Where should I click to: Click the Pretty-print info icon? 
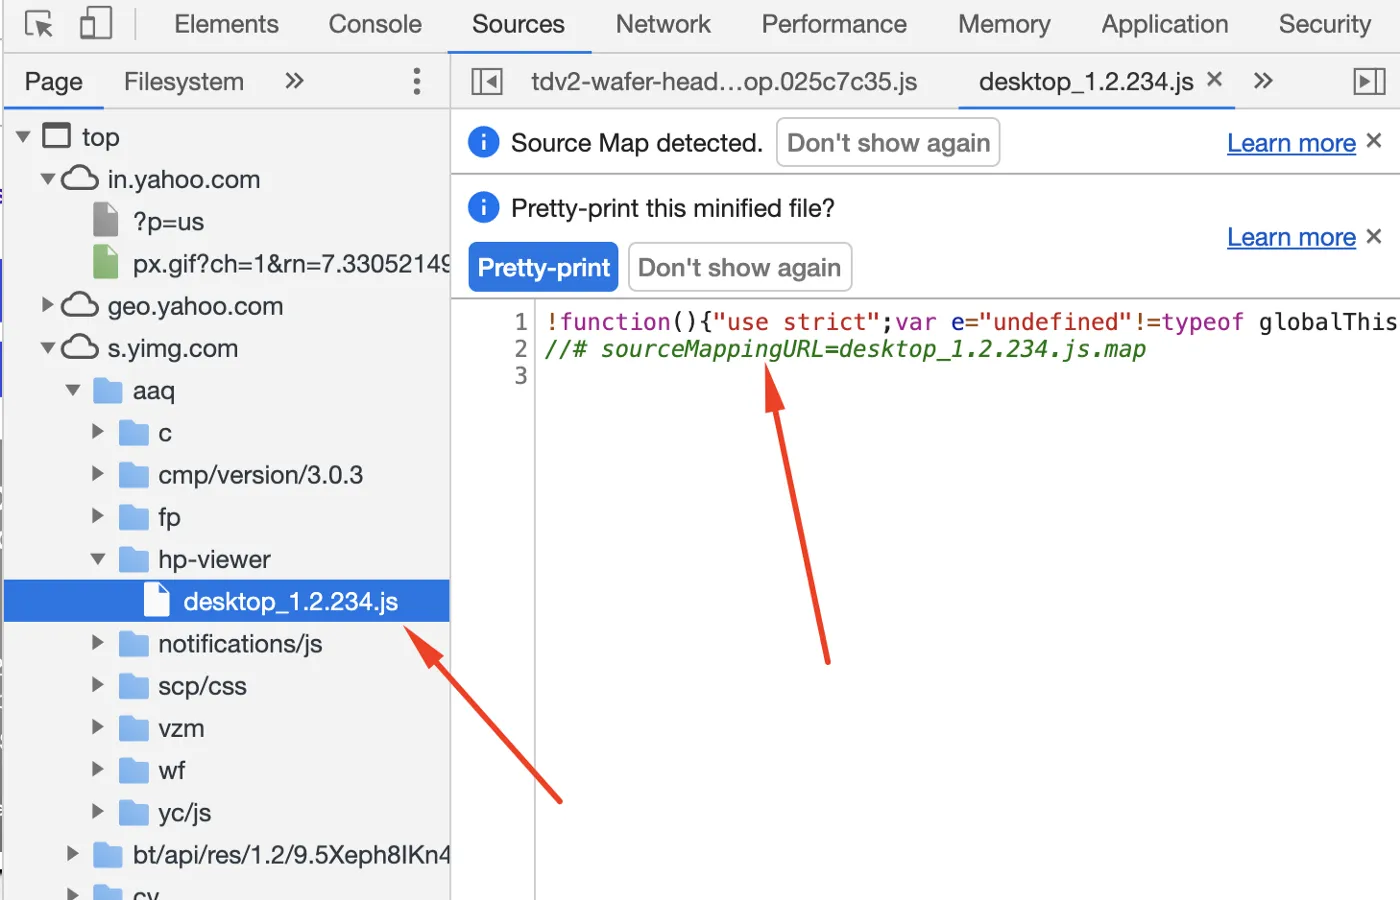pyautogui.click(x=484, y=207)
